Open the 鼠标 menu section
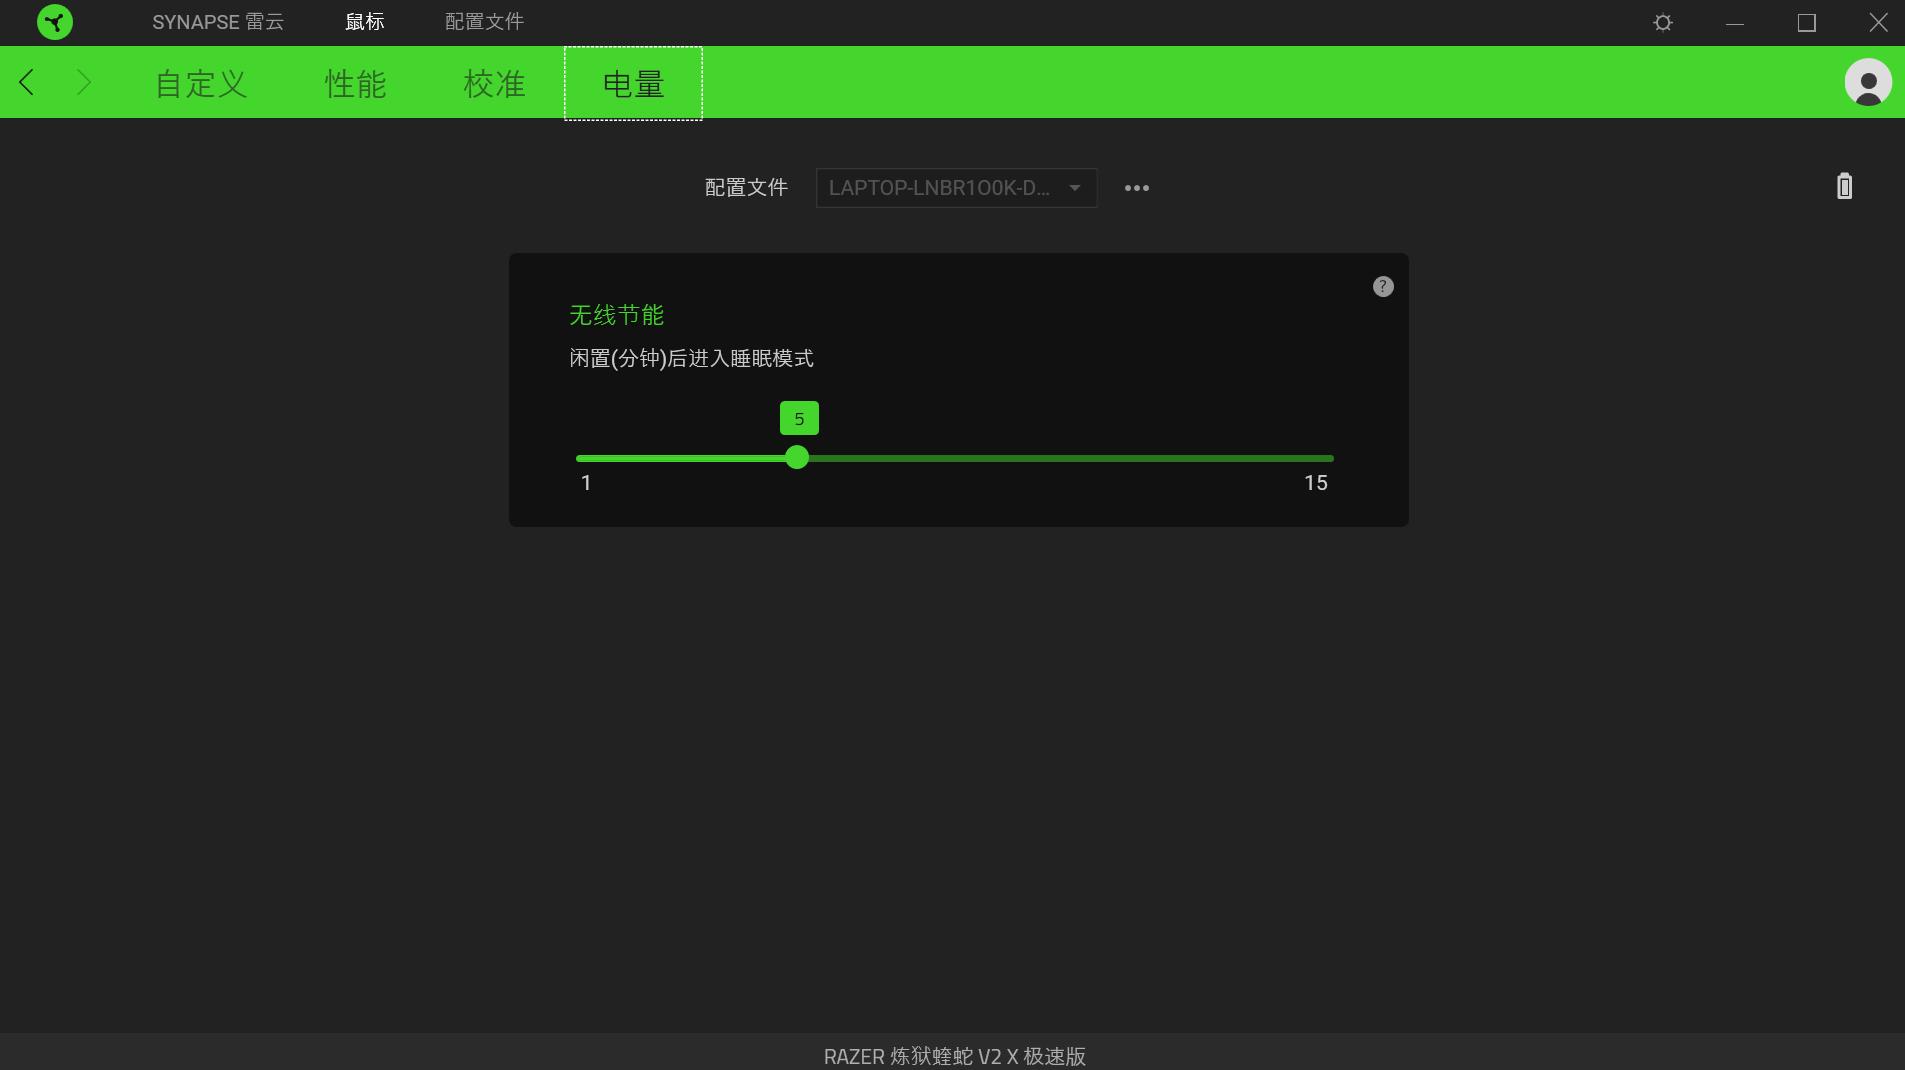The width and height of the screenshot is (1905, 1070). 364,21
